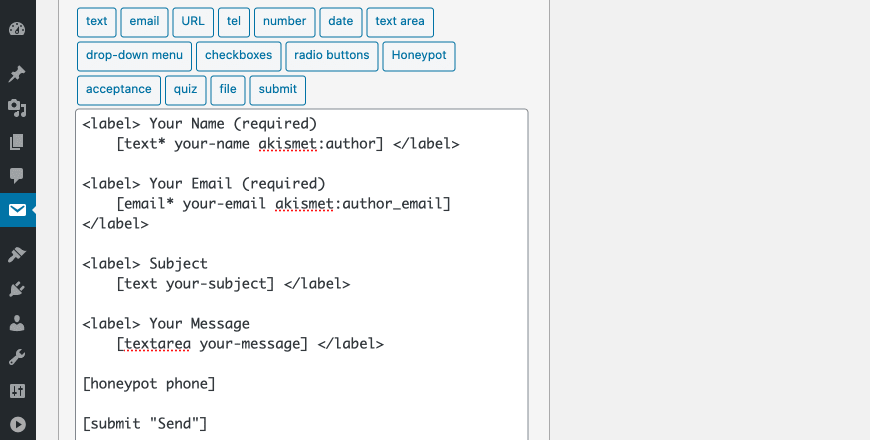The height and width of the screenshot is (440, 870).
Task: Insert a tel field tag
Action: 234,22
